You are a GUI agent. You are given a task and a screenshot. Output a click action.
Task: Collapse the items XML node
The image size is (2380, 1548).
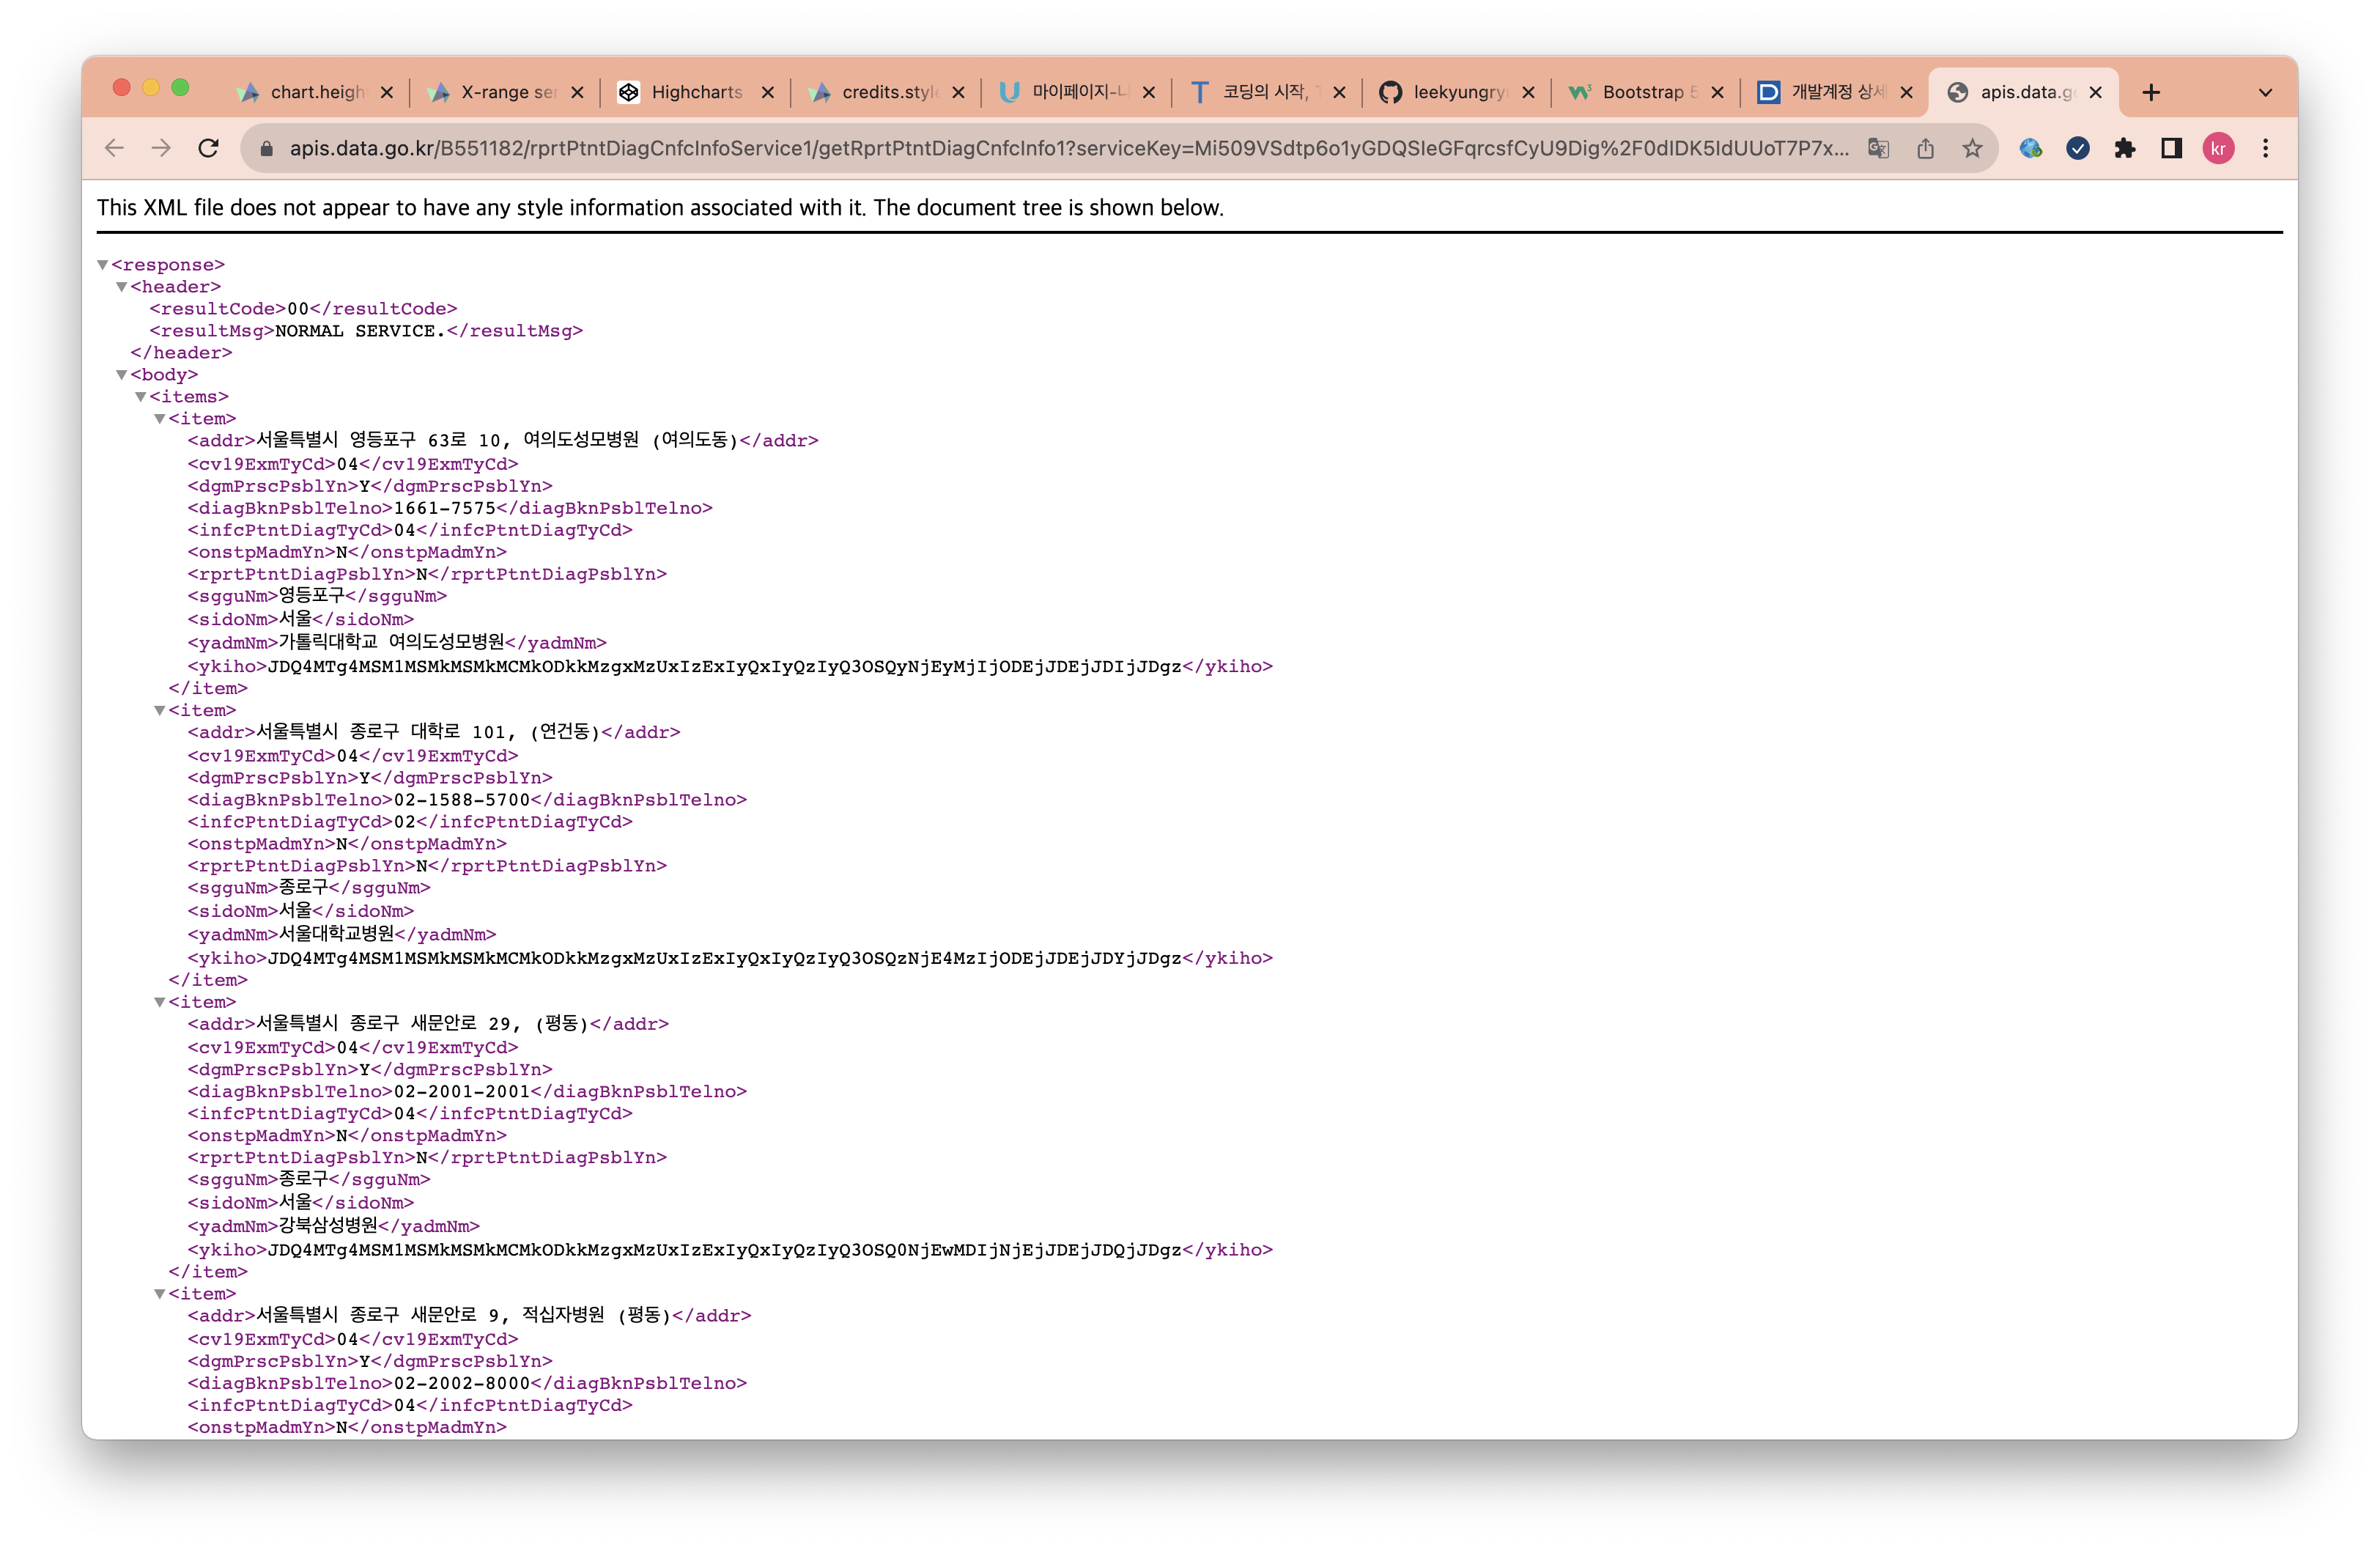click(x=140, y=397)
